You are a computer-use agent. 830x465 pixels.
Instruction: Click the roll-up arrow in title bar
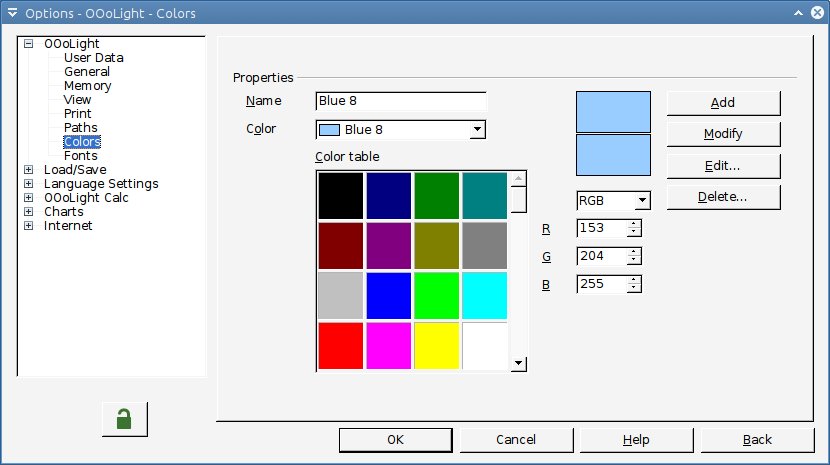pos(799,13)
